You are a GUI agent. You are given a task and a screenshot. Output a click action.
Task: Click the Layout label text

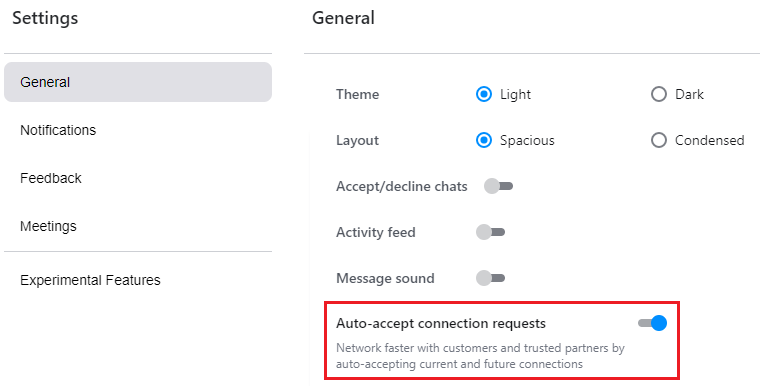click(357, 140)
